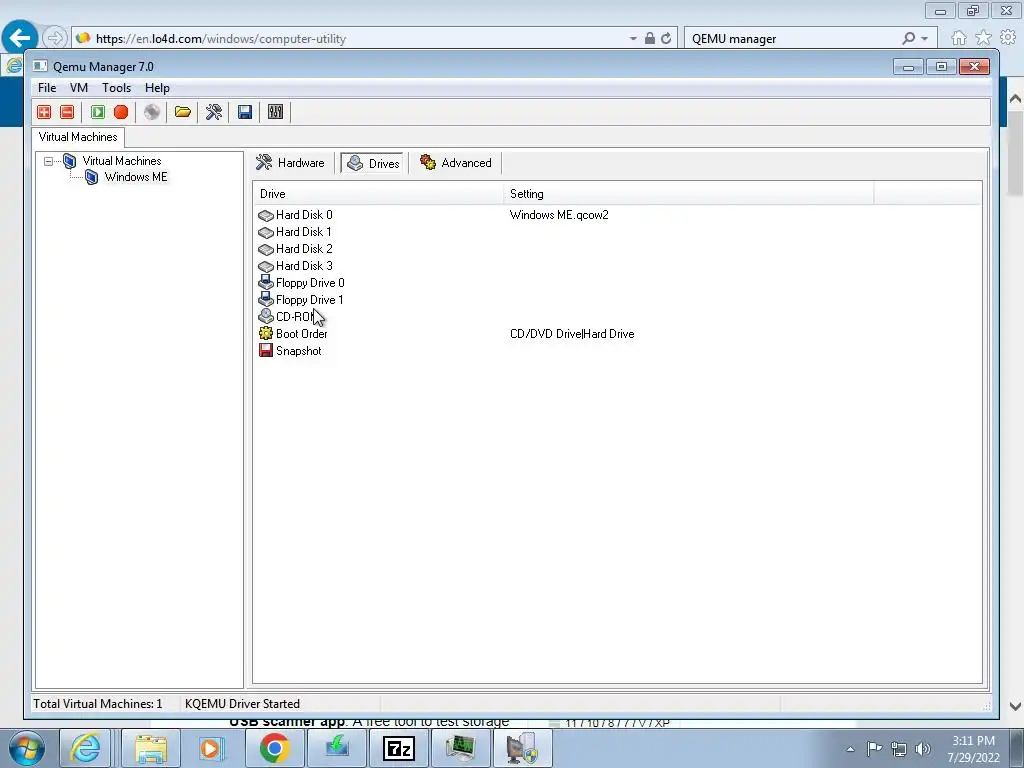
Task: Click the hammer and wrench toolbar icon
Action: 214,112
